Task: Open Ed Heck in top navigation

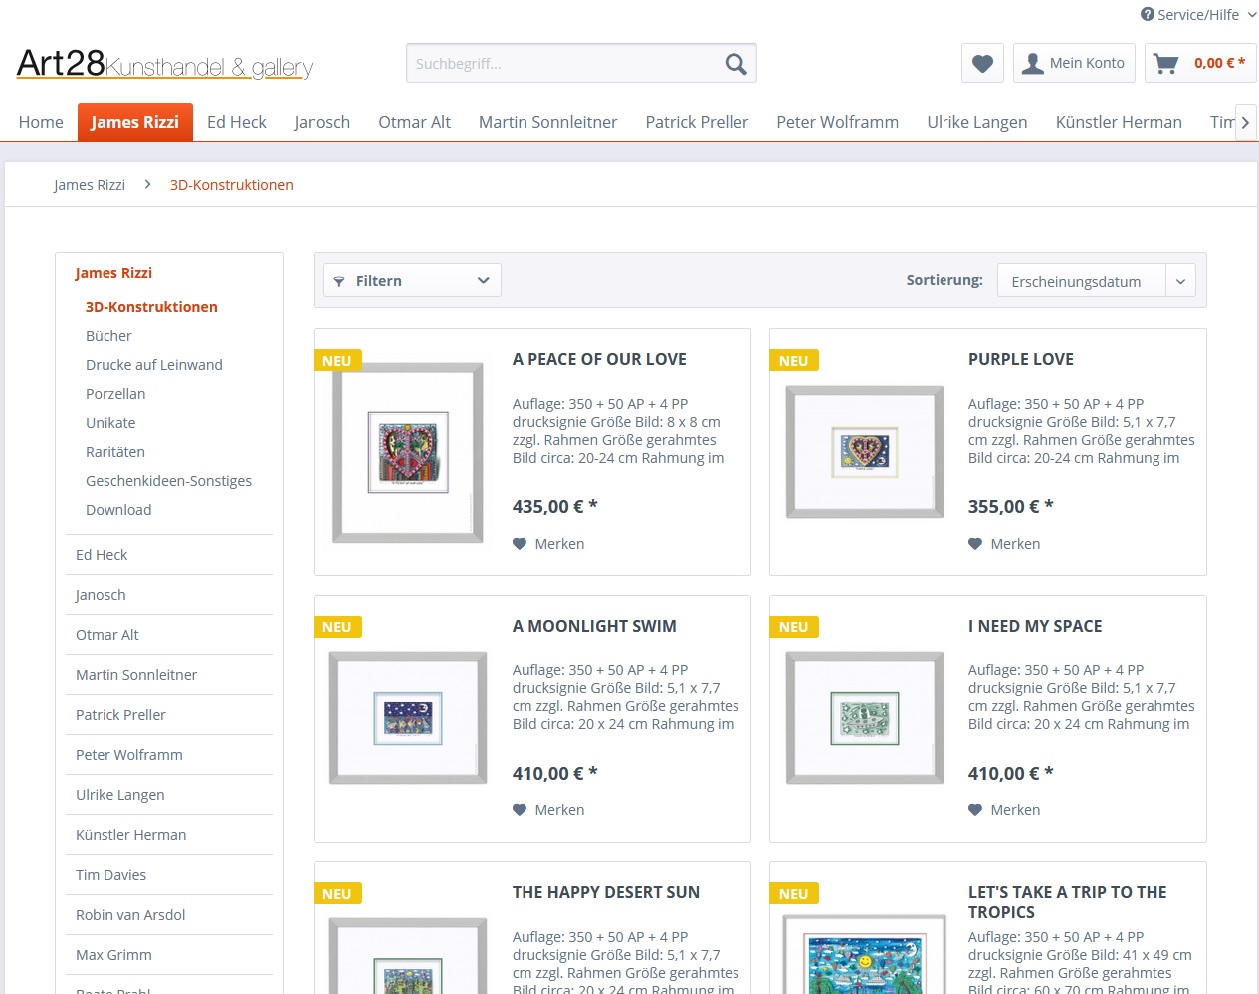Action: (237, 122)
